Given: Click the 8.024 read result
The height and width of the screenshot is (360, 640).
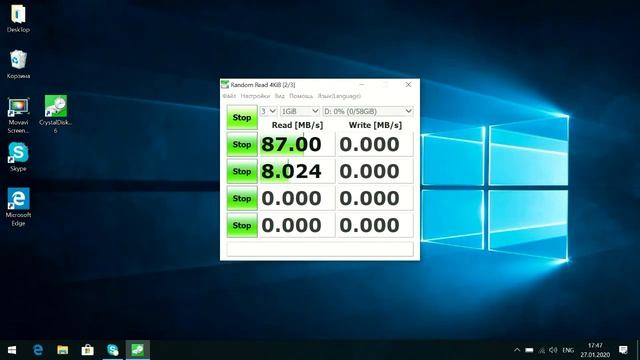Looking at the screenshot, I should coord(297,171).
